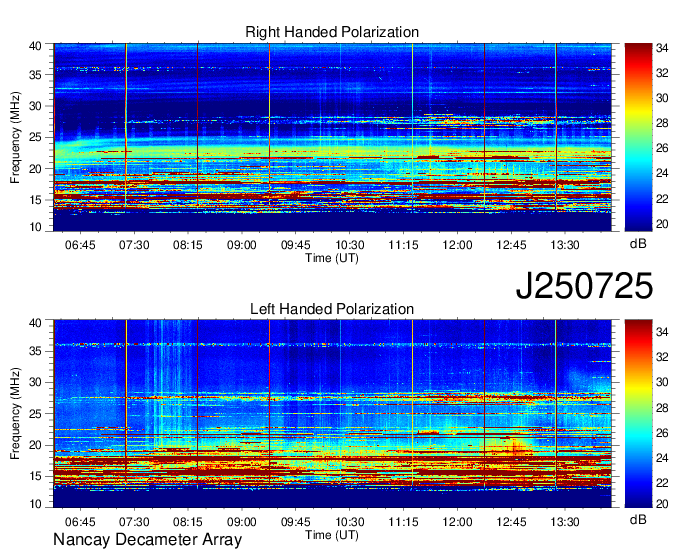Viewport: 680px width, 552px height.
Task: Click the dB unit under the Left Handed color bar
Action: pyautogui.click(x=638, y=520)
